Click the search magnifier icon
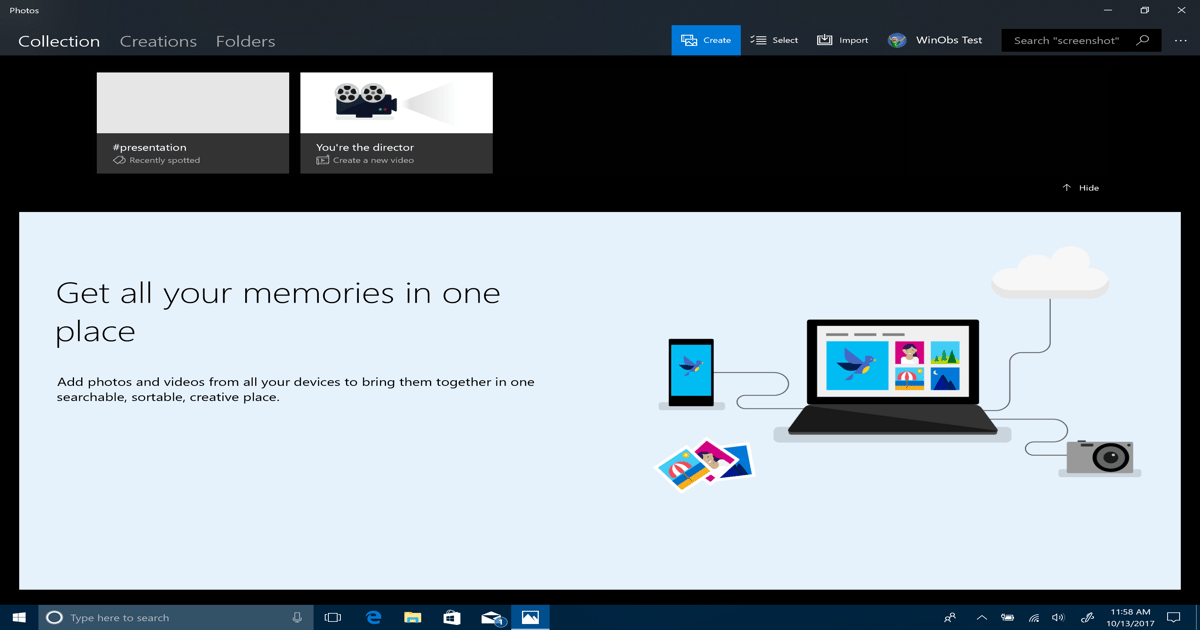 pos(1143,40)
